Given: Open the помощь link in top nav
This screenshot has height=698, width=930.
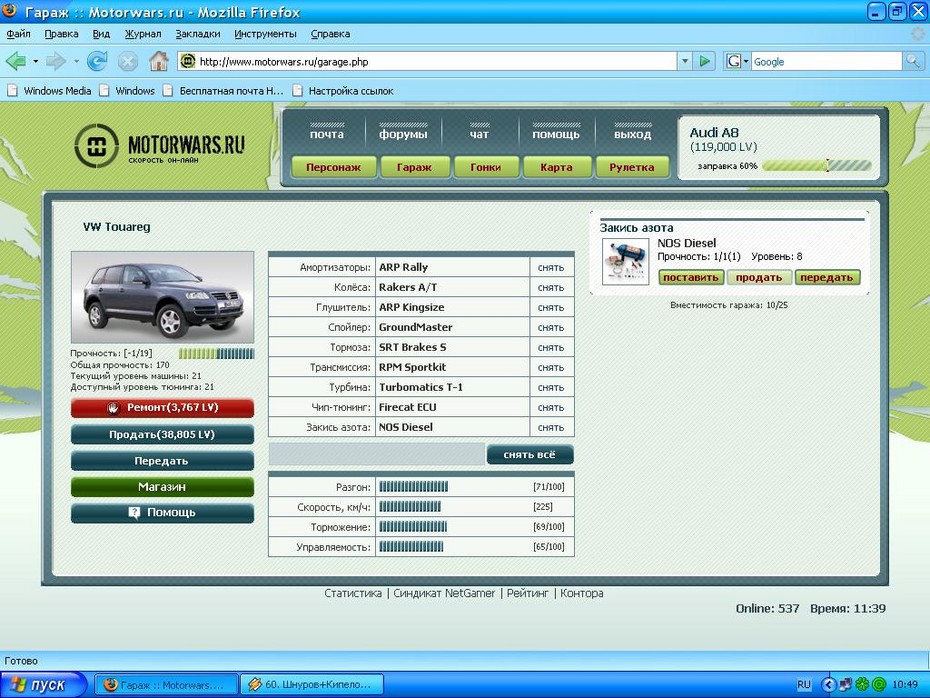Looking at the screenshot, I should pos(556,133).
